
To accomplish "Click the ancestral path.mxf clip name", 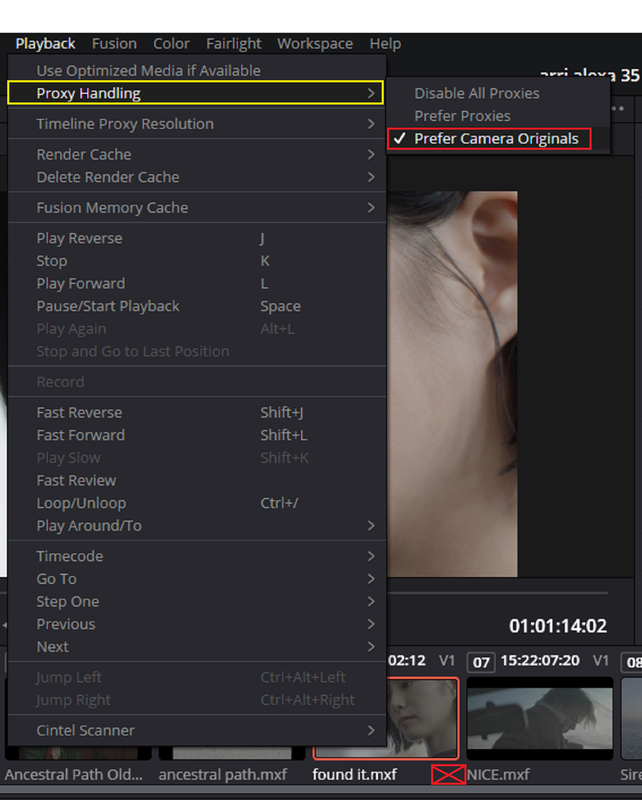I will (223, 774).
